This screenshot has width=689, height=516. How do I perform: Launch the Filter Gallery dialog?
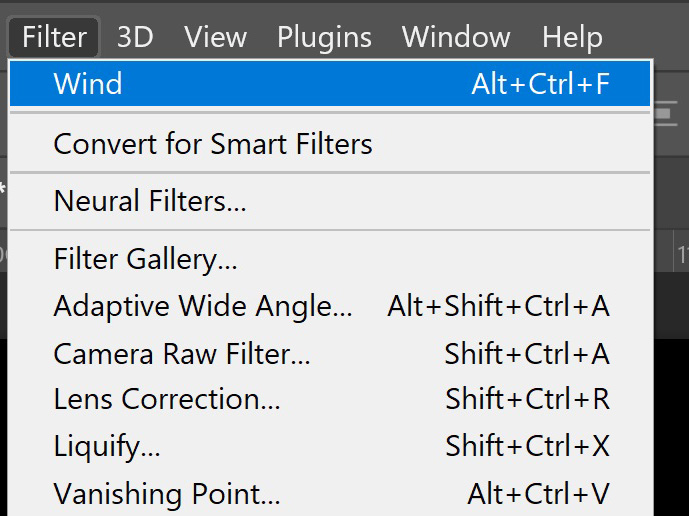[330, 258]
